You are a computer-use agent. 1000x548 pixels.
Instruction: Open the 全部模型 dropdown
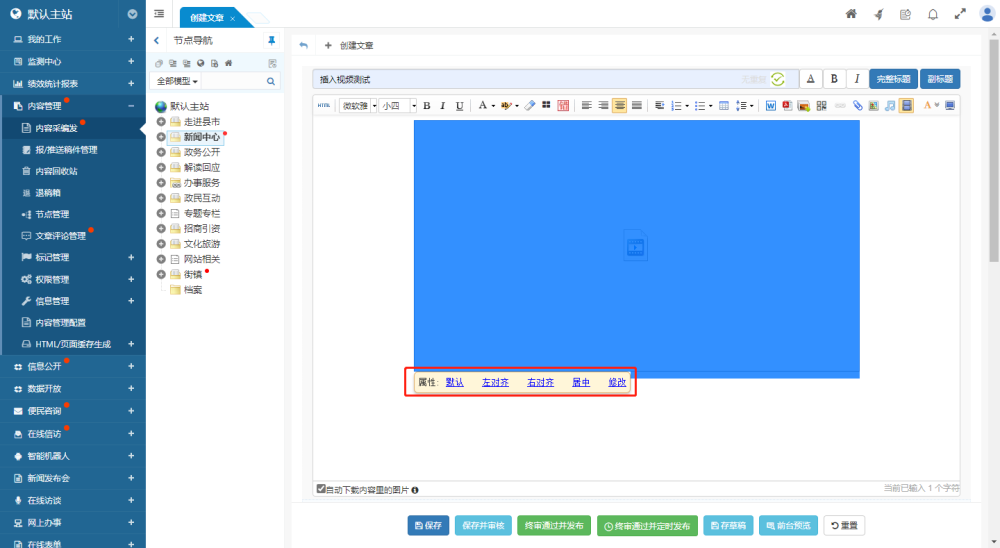(177, 81)
